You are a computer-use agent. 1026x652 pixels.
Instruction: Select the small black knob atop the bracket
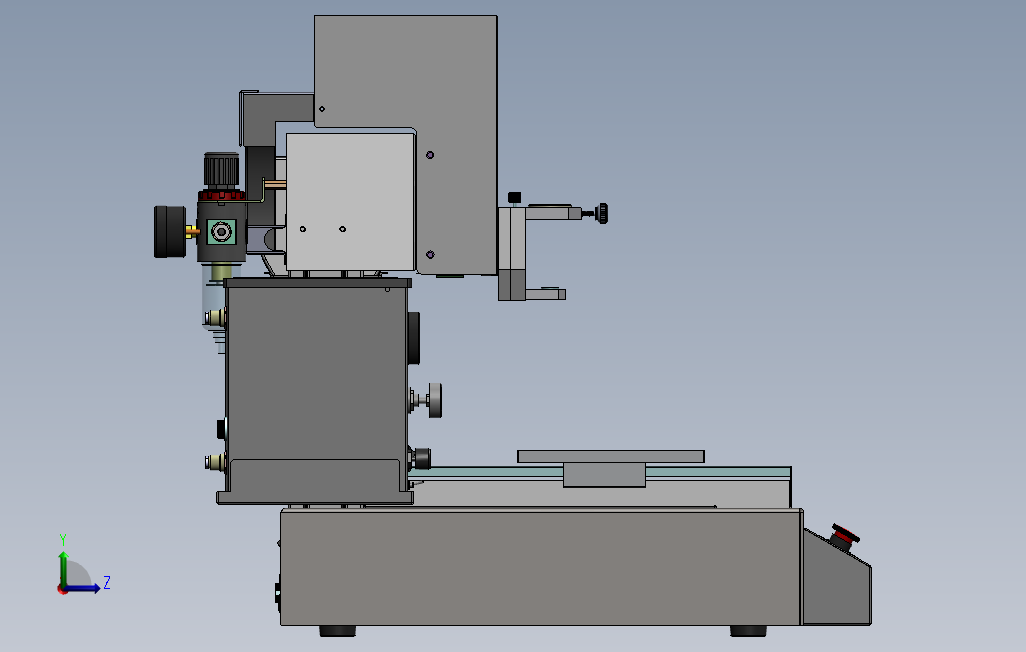pyautogui.click(x=514, y=197)
